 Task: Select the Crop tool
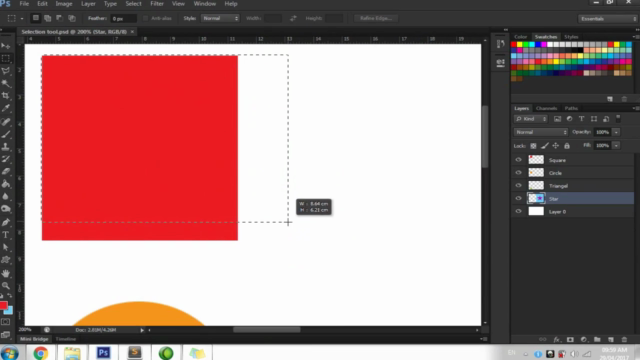6,96
